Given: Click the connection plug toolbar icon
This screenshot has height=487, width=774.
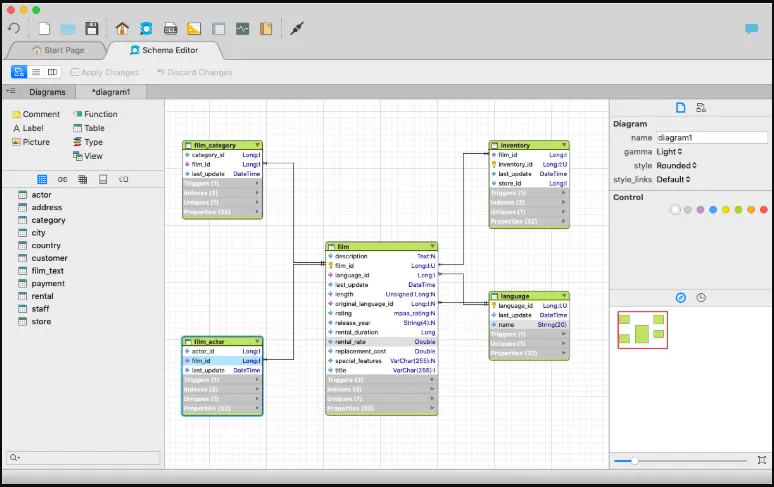Looking at the screenshot, I should click(x=297, y=29).
